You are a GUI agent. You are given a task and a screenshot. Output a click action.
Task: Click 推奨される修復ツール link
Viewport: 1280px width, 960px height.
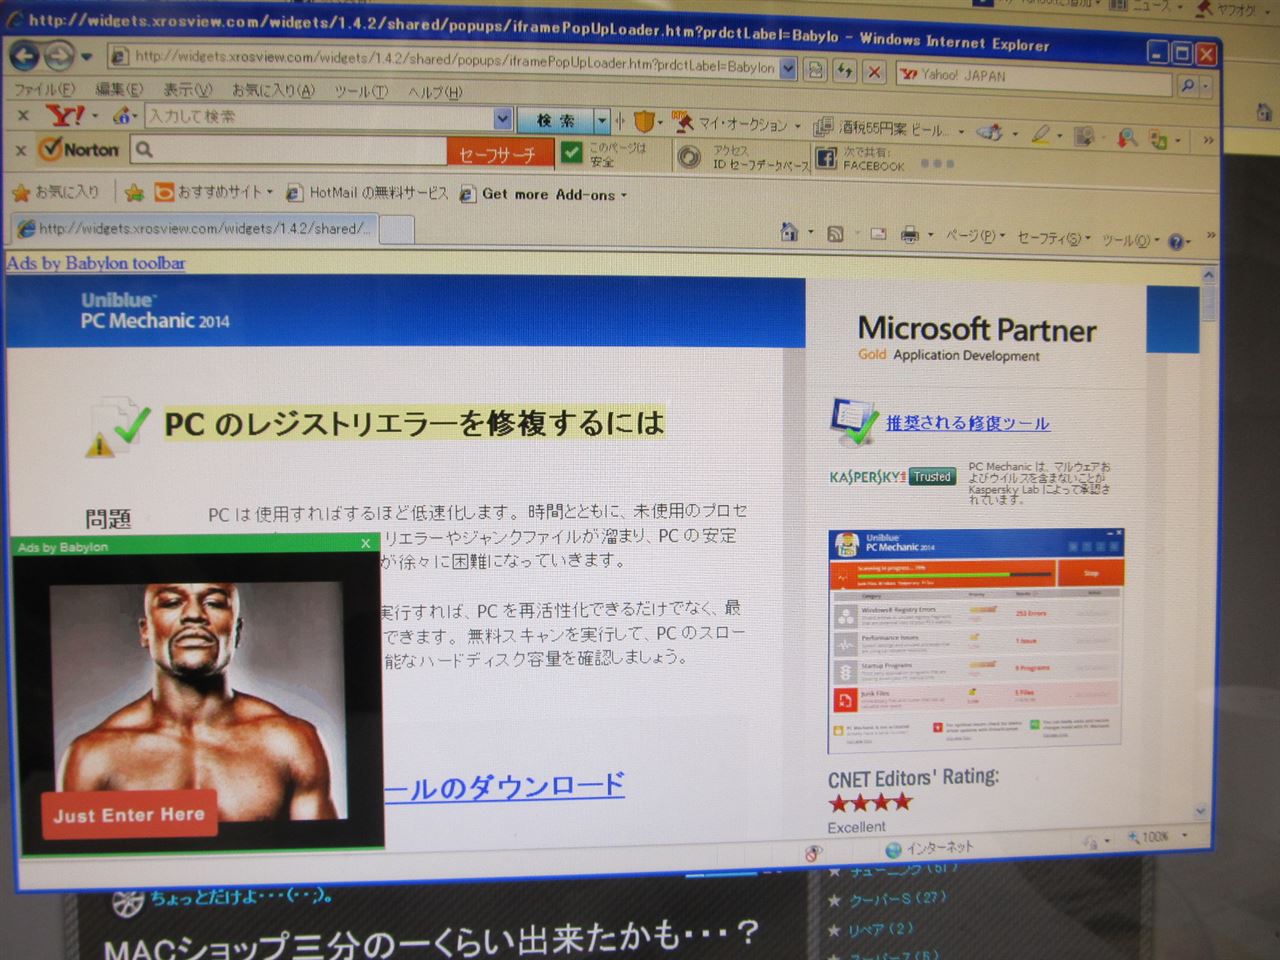tap(967, 423)
